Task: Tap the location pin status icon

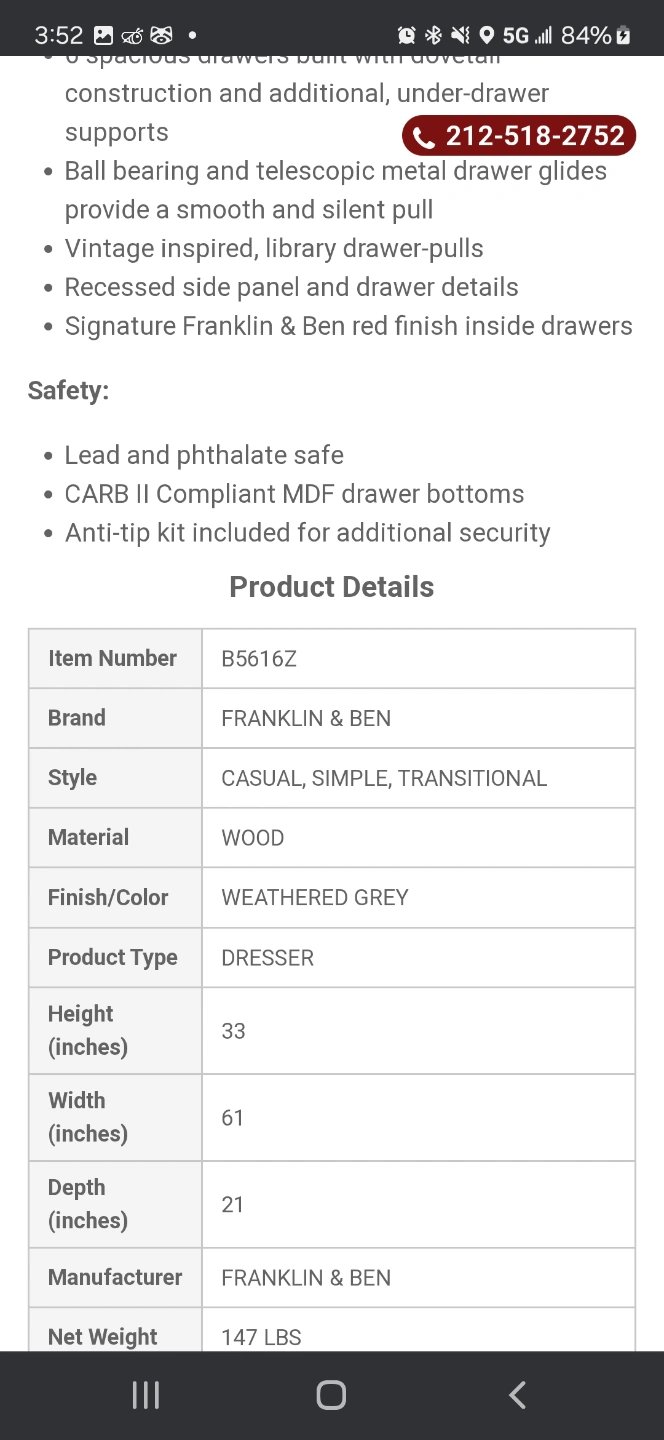Action: [487, 36]
